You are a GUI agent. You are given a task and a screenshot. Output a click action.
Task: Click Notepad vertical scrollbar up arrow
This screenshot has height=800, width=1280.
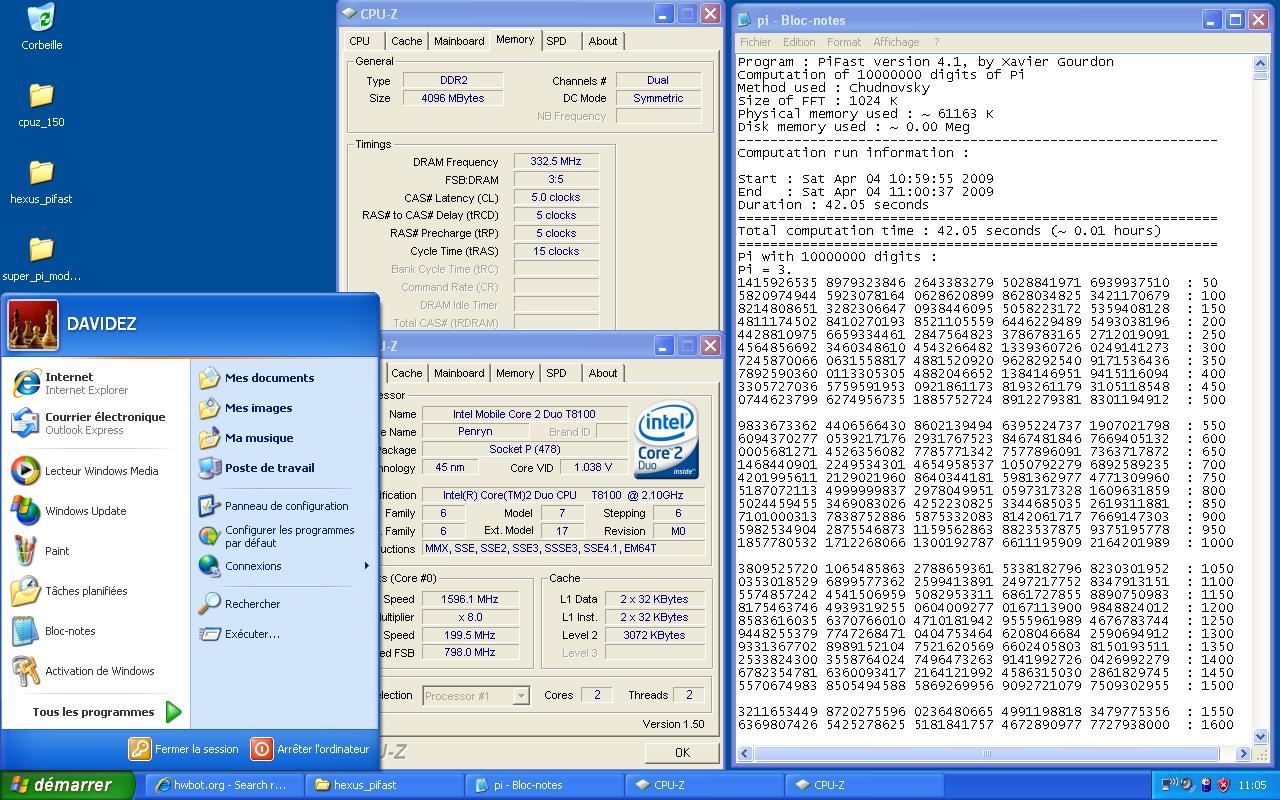pos(1261,63)
